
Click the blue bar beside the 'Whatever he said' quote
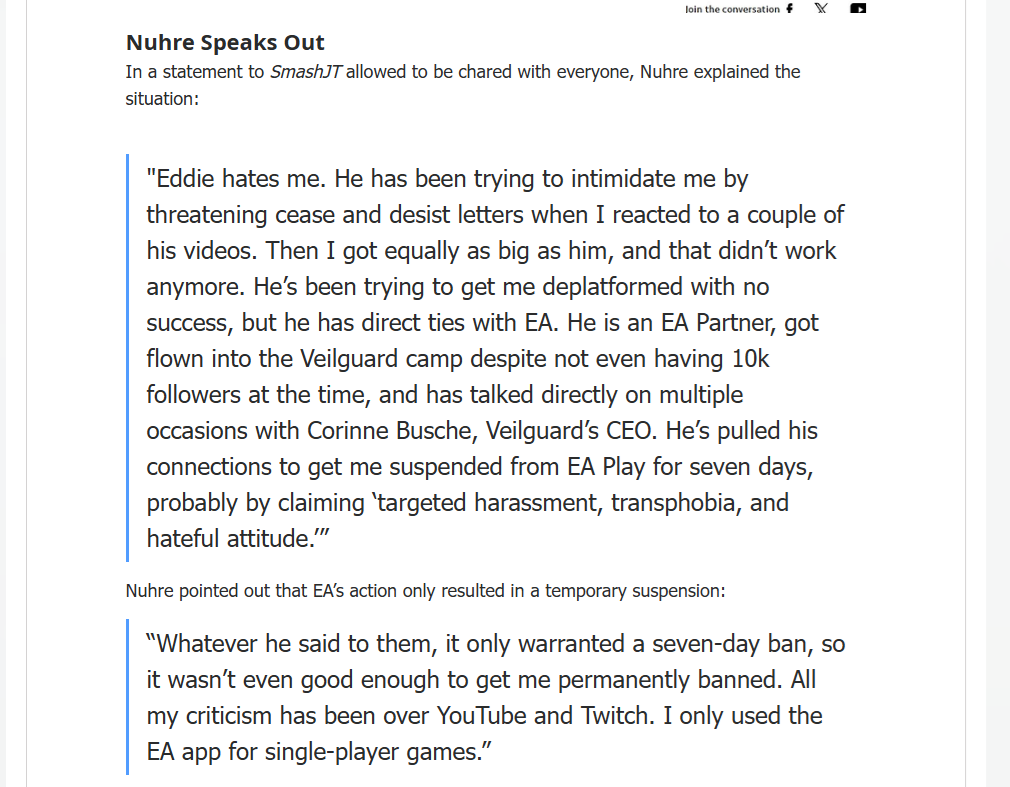[x=128, y=697]
